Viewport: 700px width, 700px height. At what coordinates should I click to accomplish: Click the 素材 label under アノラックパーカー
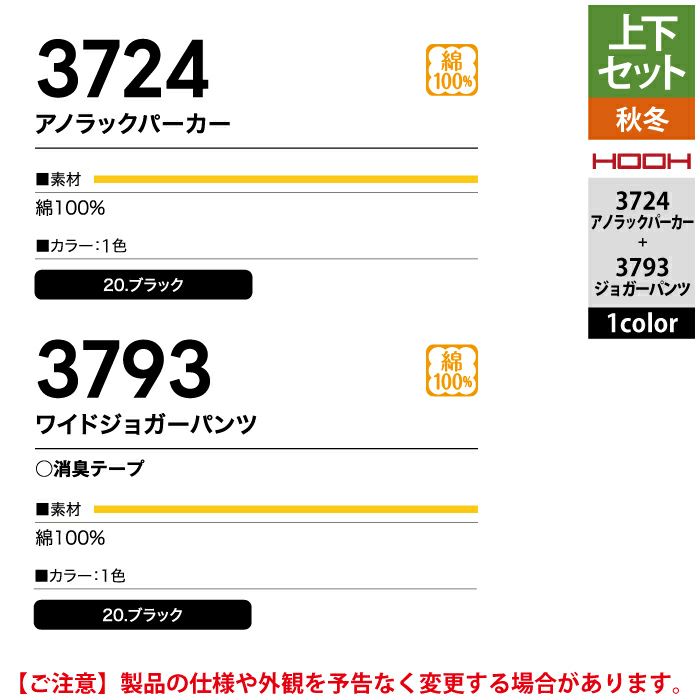pyautogui.click(x=62, y=179)
